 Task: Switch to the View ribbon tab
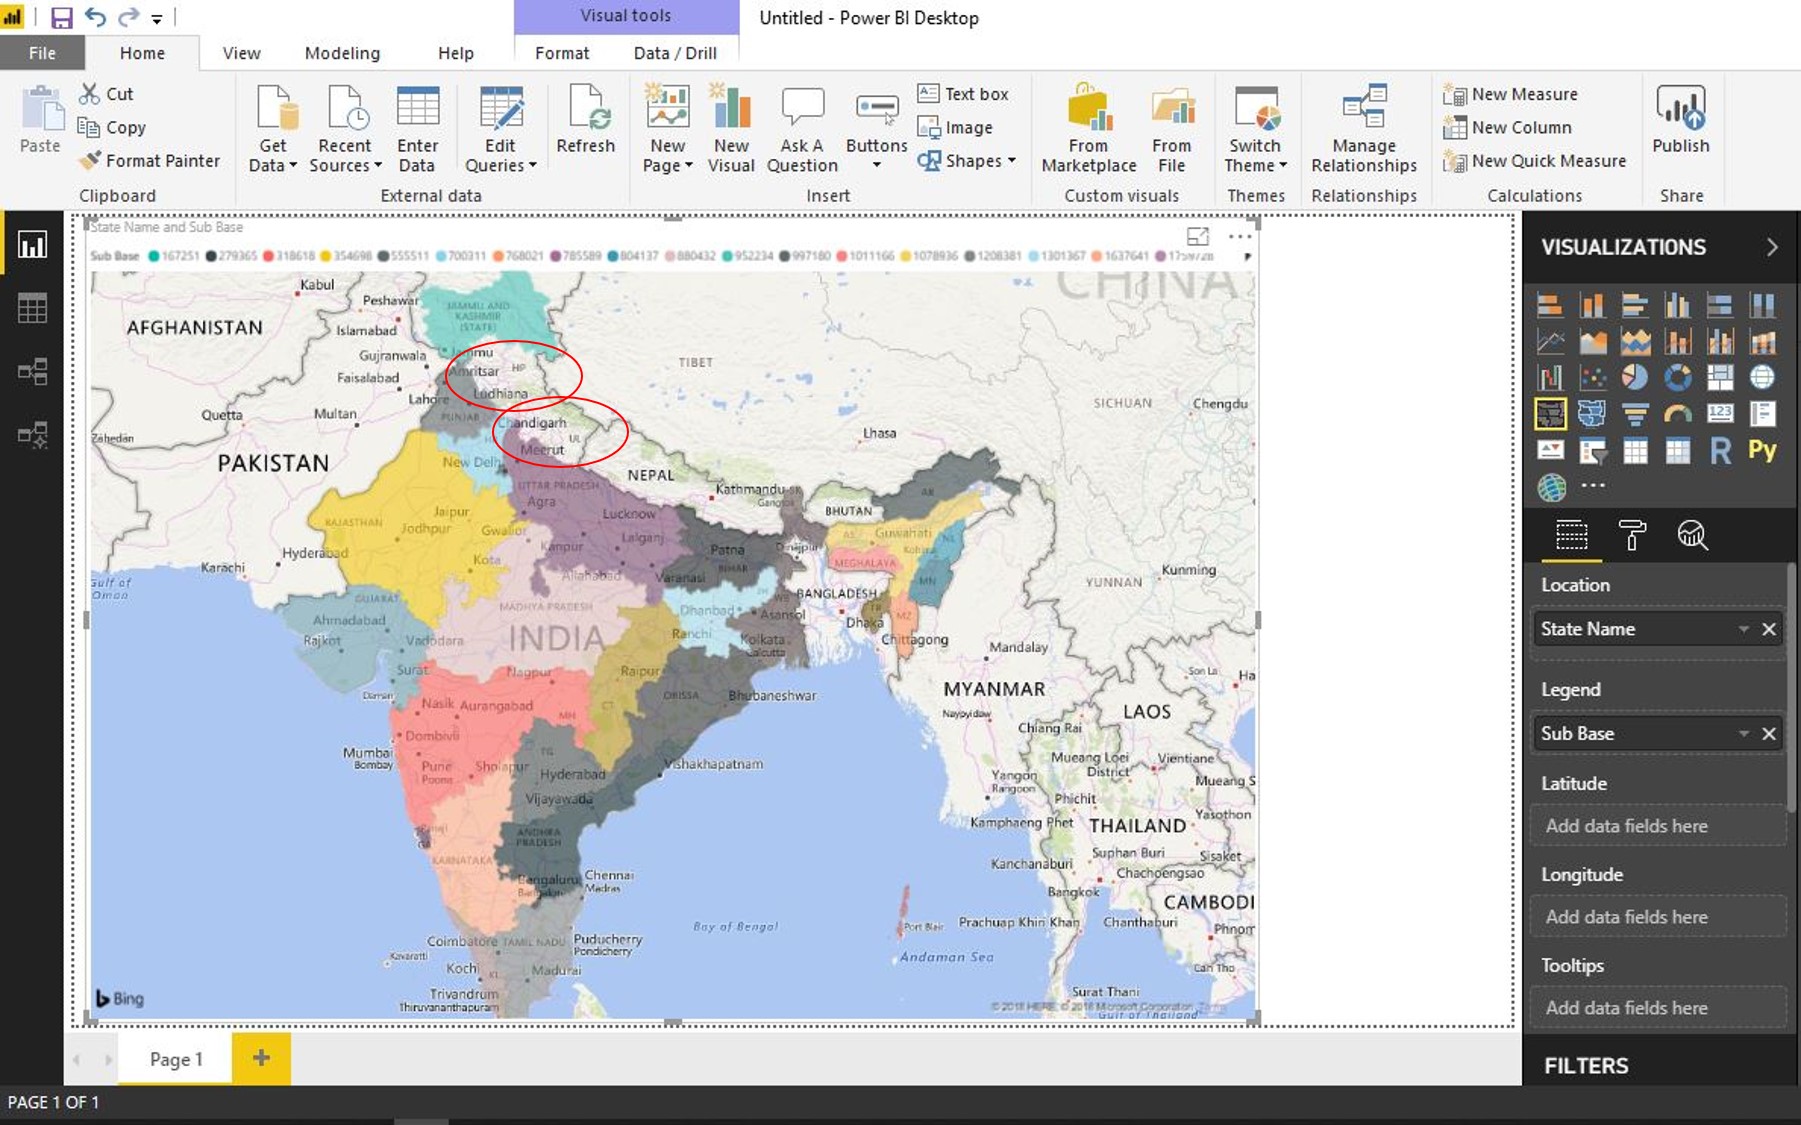[241, 53]
